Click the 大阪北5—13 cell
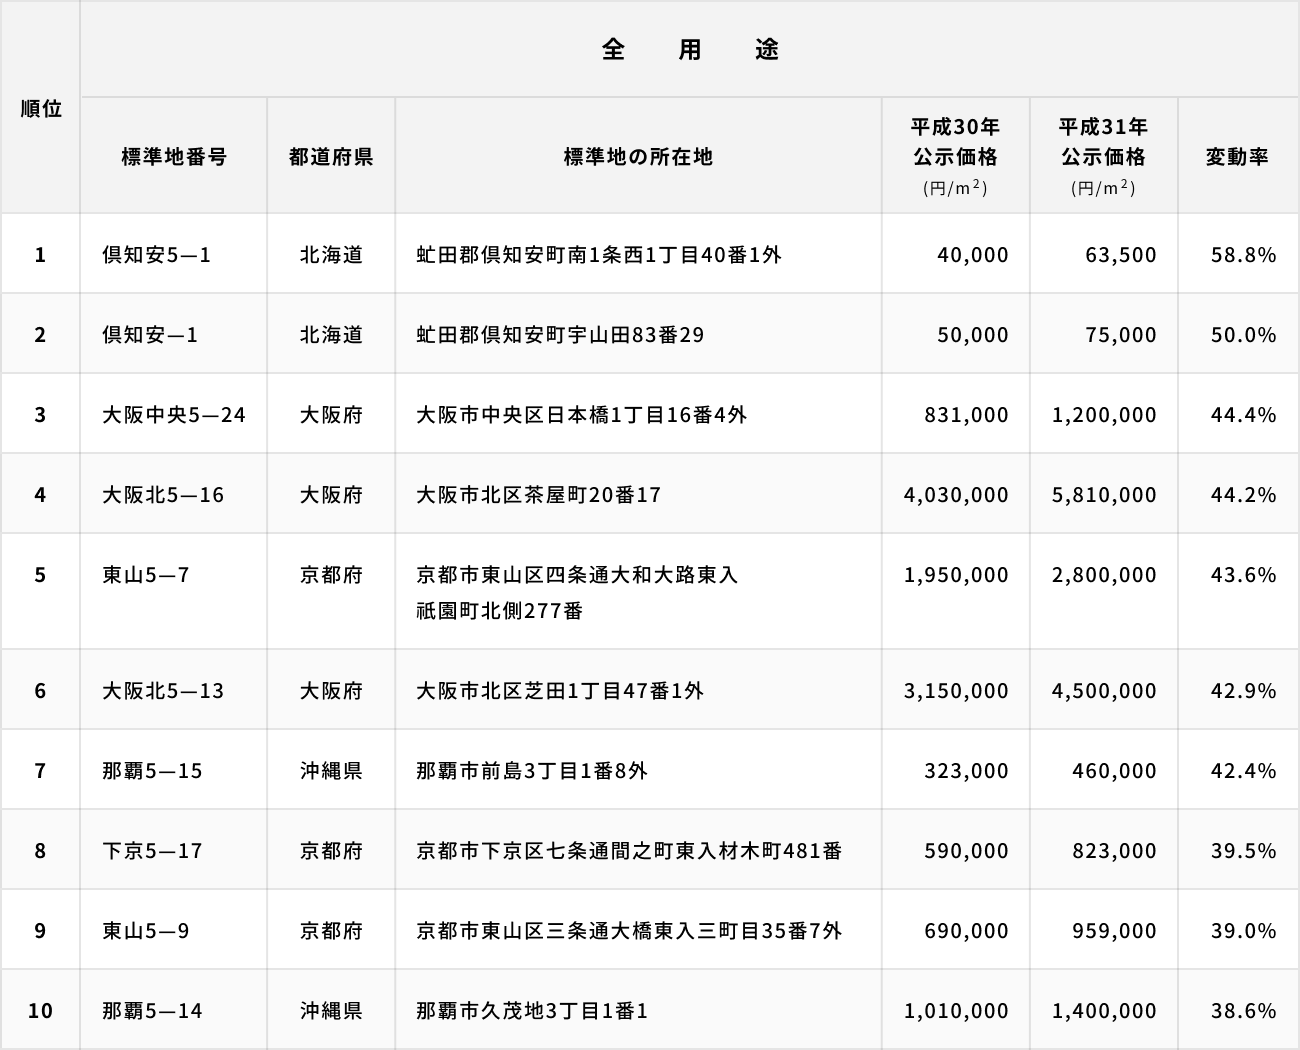The width and height of the screenshot is (1300, 1050). (x=163, y=691)
